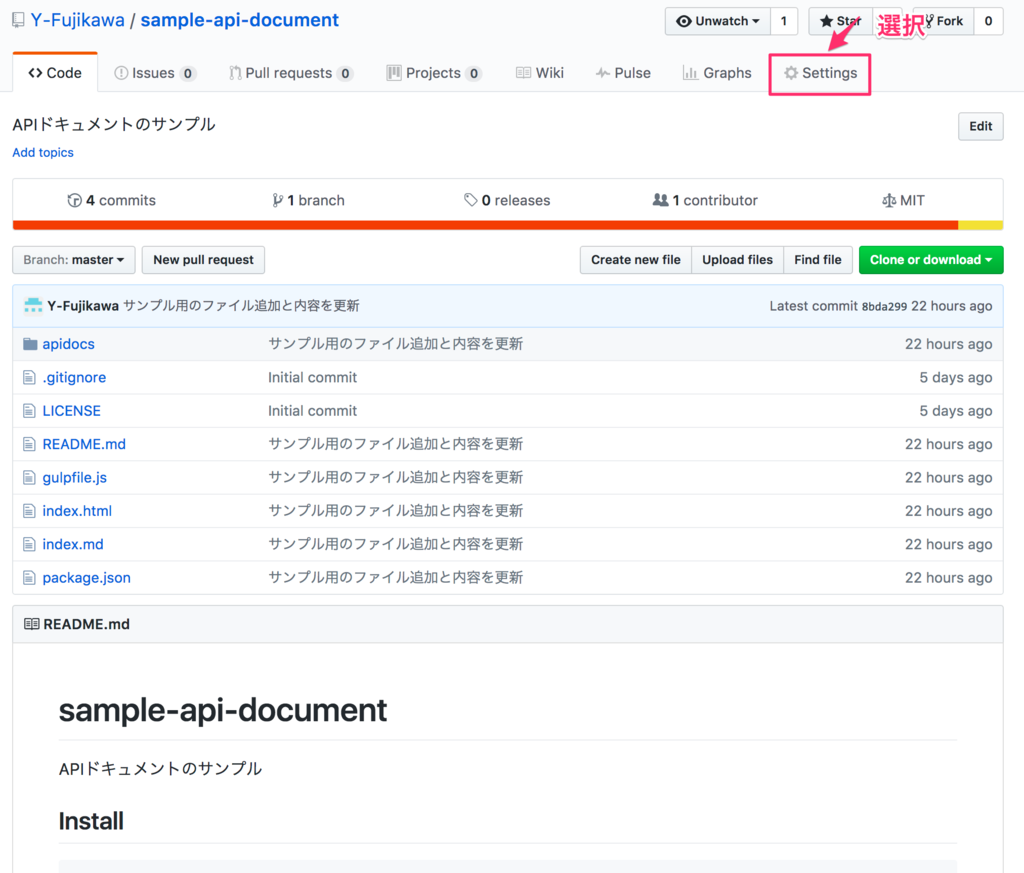The image size is (1024, 873).
Task: Click the Y-Fujikawa avatar in commit bar
Action: (x=33, y=306)
